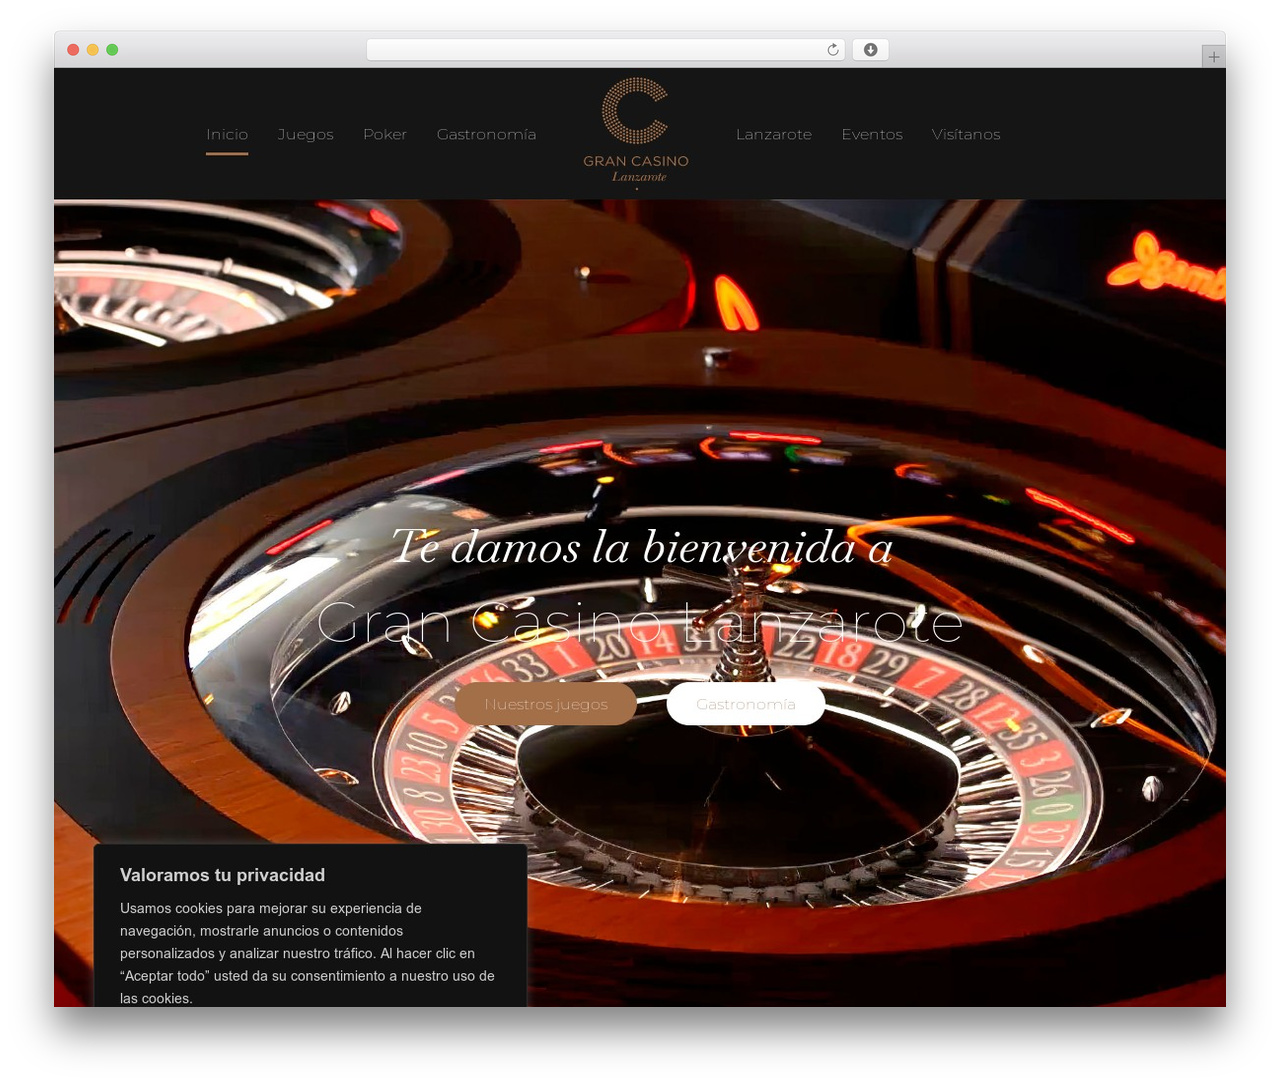Open a new tab with the plus button
The width and height of the screenshot is (1280, 1084).
(1213, 57)
